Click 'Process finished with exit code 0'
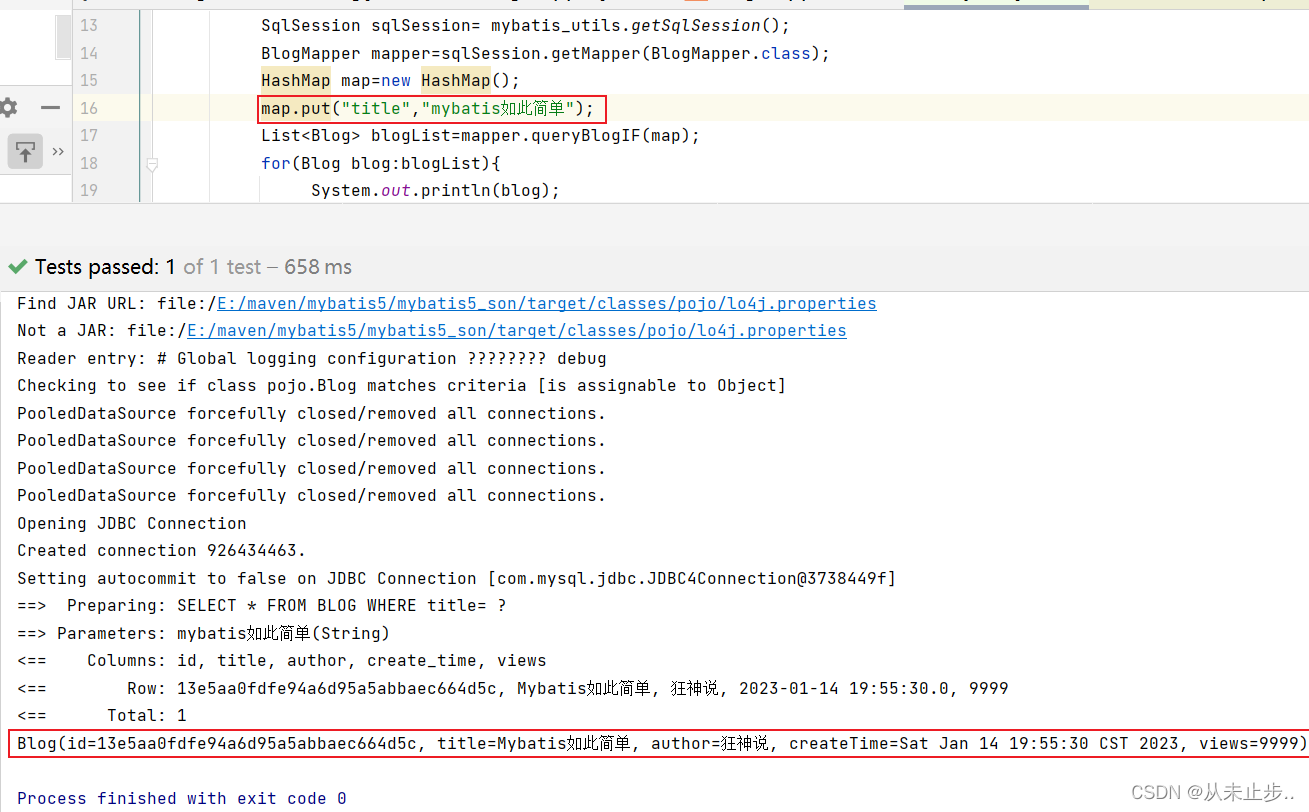The image size is (1309, 812). pos(182,798)
